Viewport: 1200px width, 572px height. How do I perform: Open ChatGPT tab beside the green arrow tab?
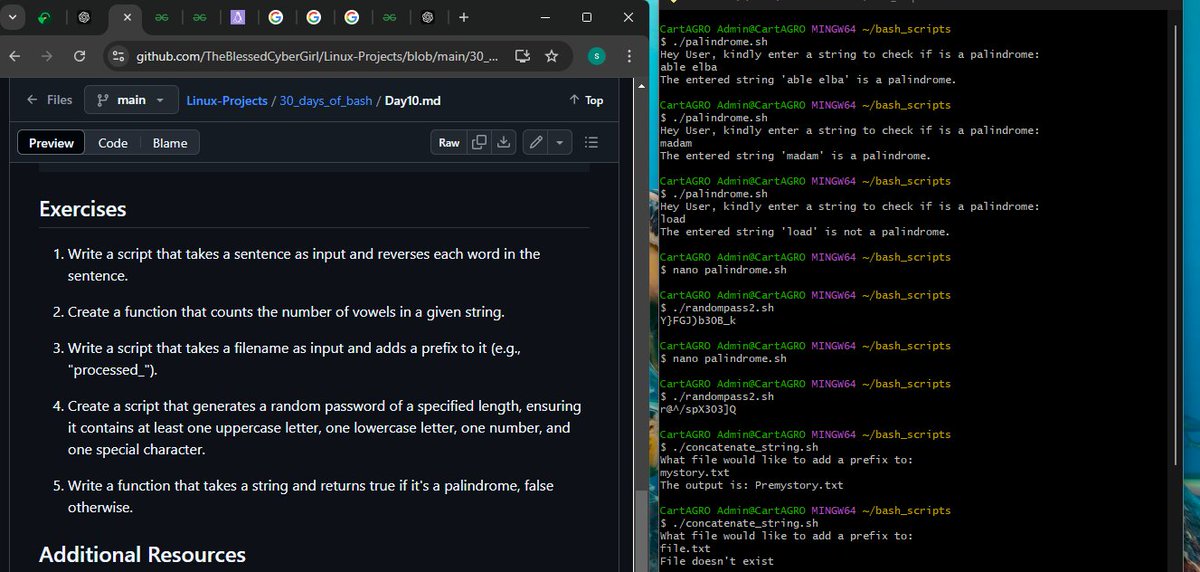coord(84,17)
